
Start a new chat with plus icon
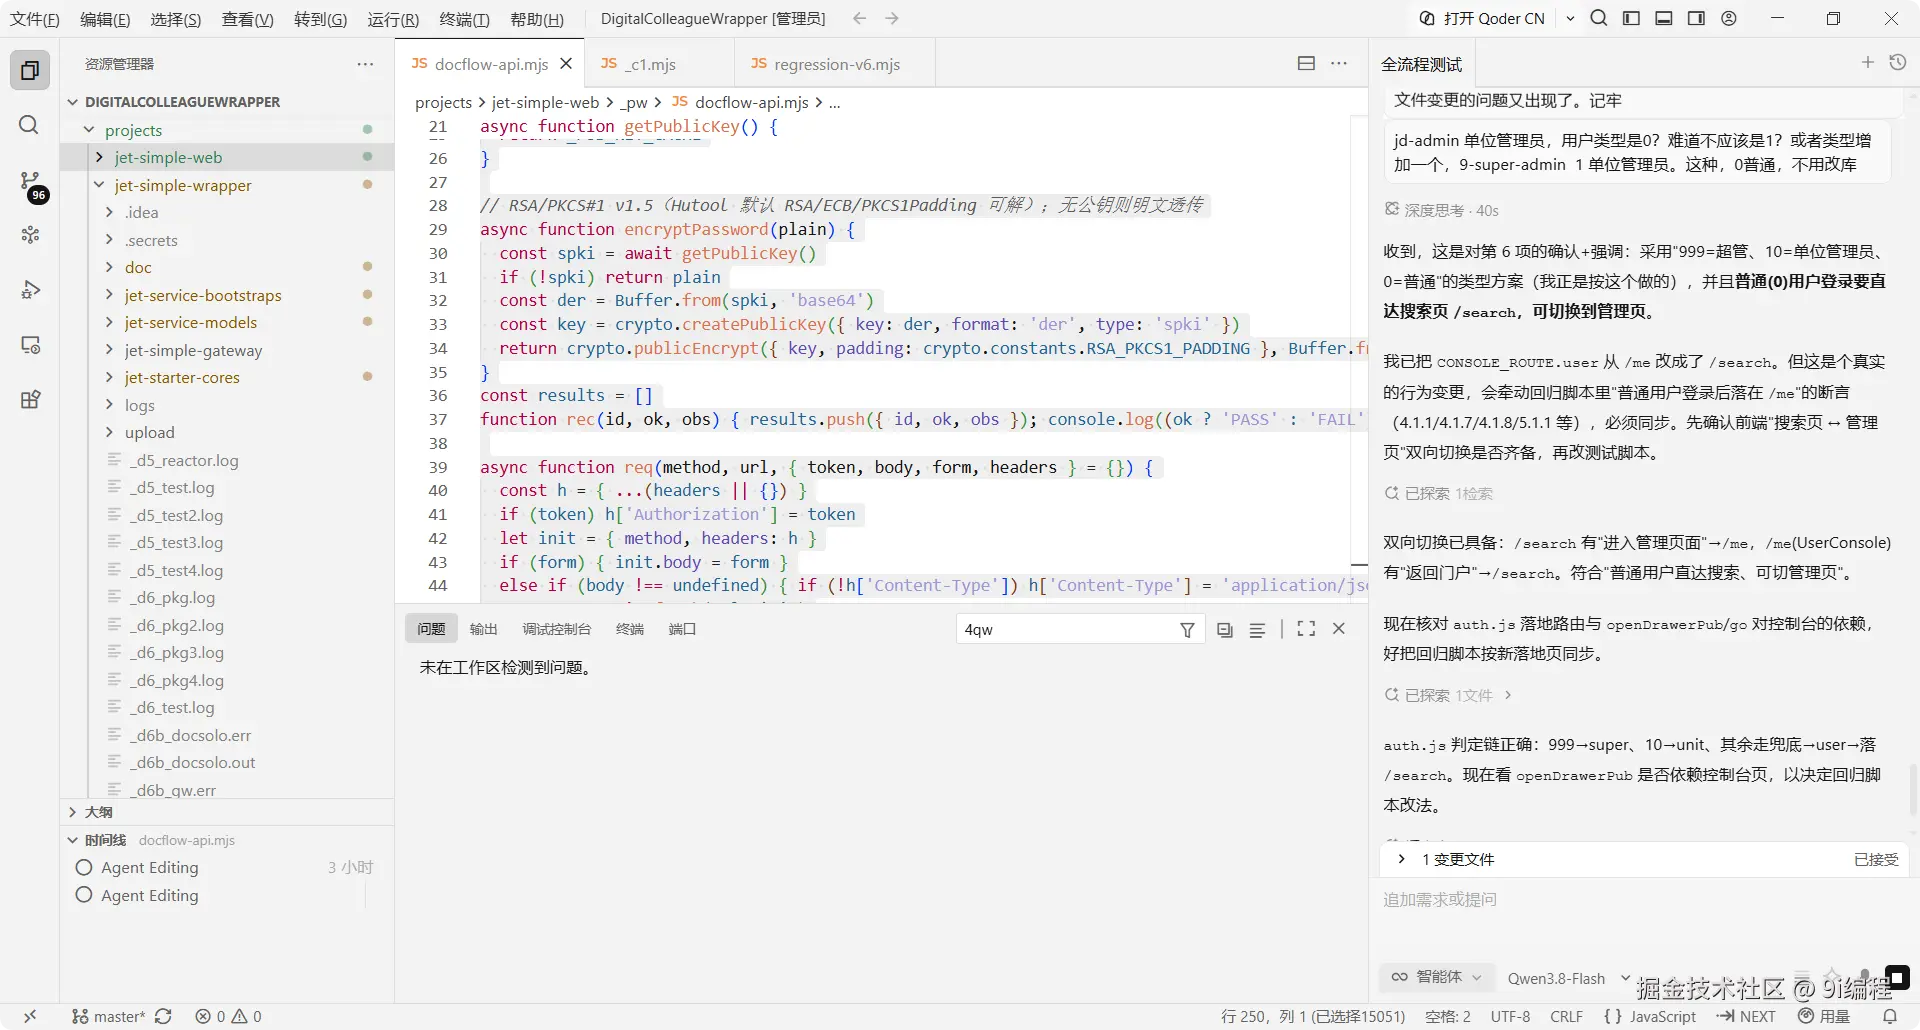click(1867, 63)
